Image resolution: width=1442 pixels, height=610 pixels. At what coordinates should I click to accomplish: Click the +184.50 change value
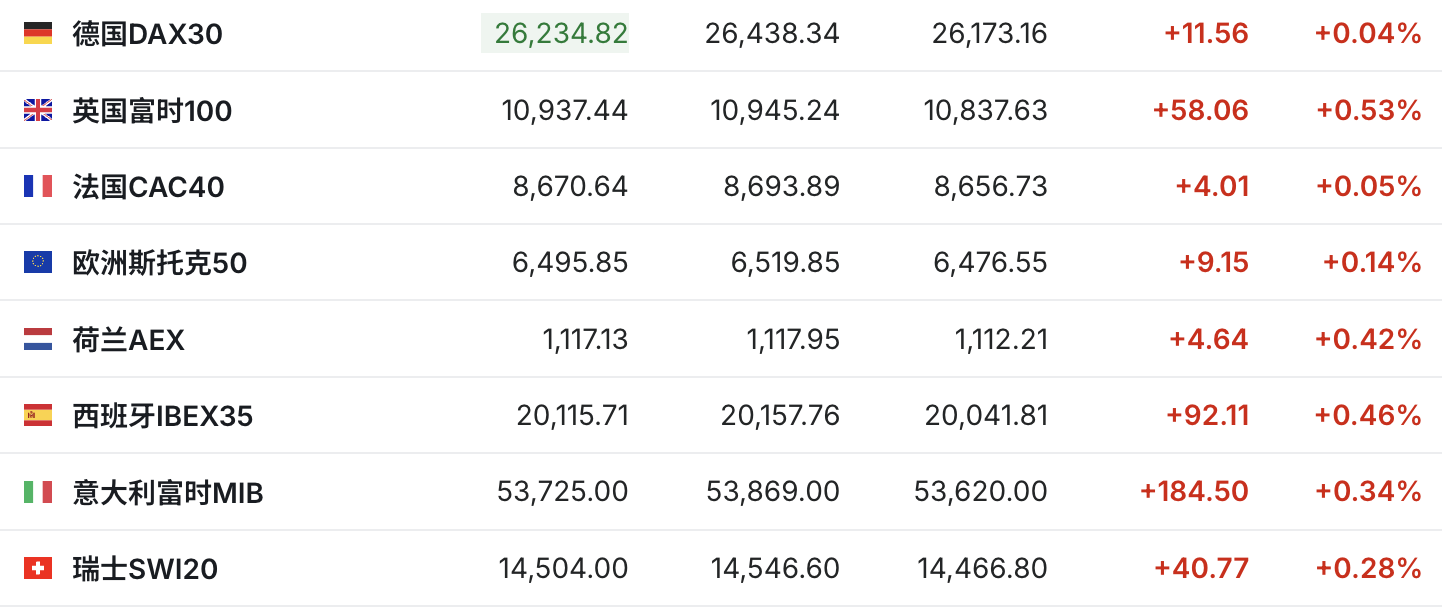coord(1194,492)
